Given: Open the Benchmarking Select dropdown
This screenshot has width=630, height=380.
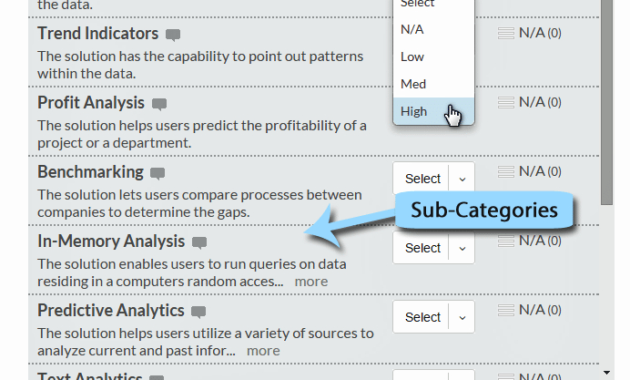Looking at the screenshot, I should (434, 178).
